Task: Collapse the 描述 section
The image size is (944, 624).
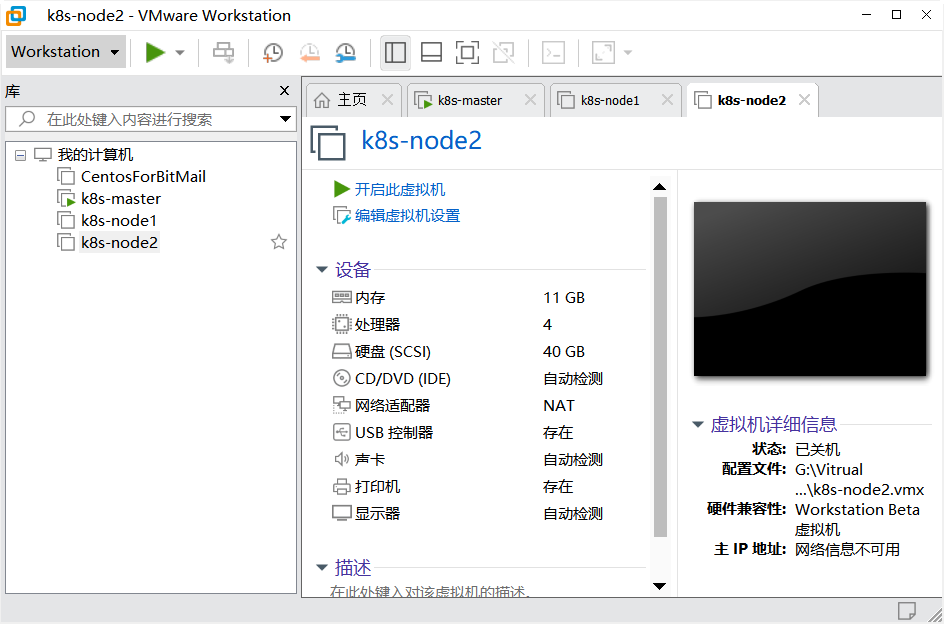Action: pyautogui.click(x=323, y=567)
